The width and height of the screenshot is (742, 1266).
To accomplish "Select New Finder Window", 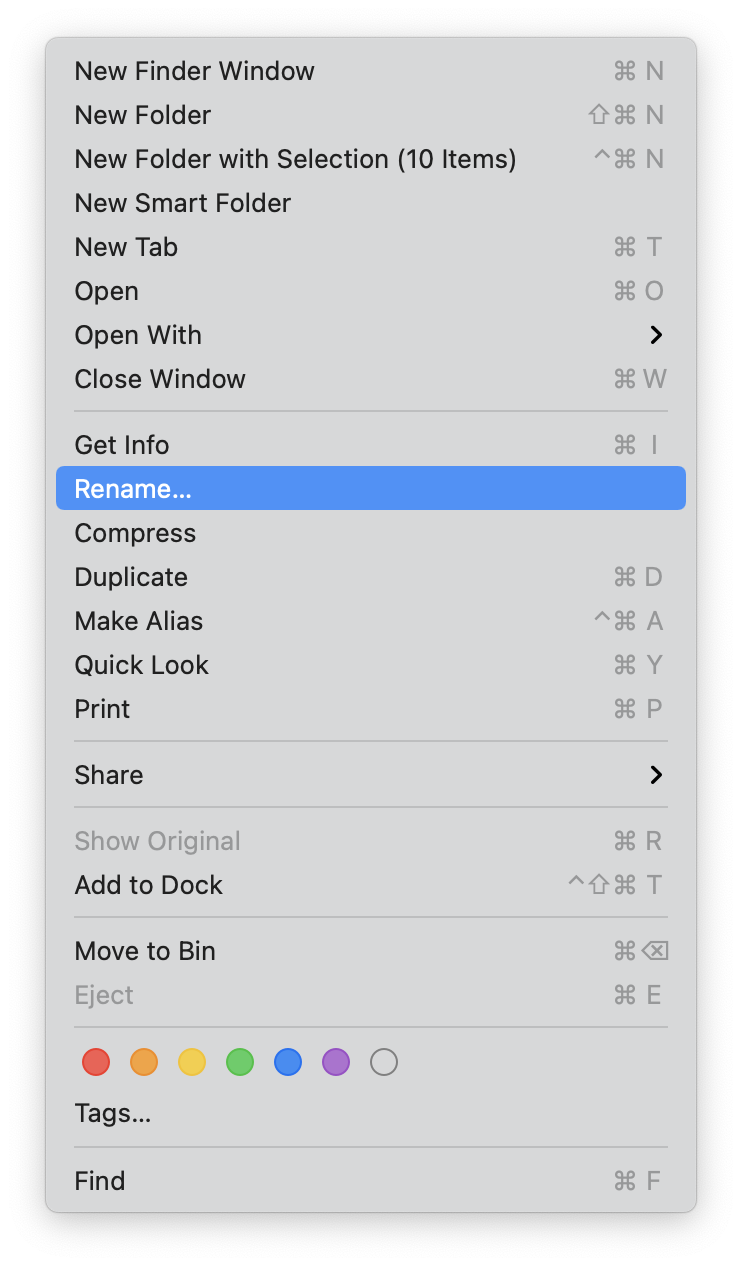I will (x=194, y=71).
